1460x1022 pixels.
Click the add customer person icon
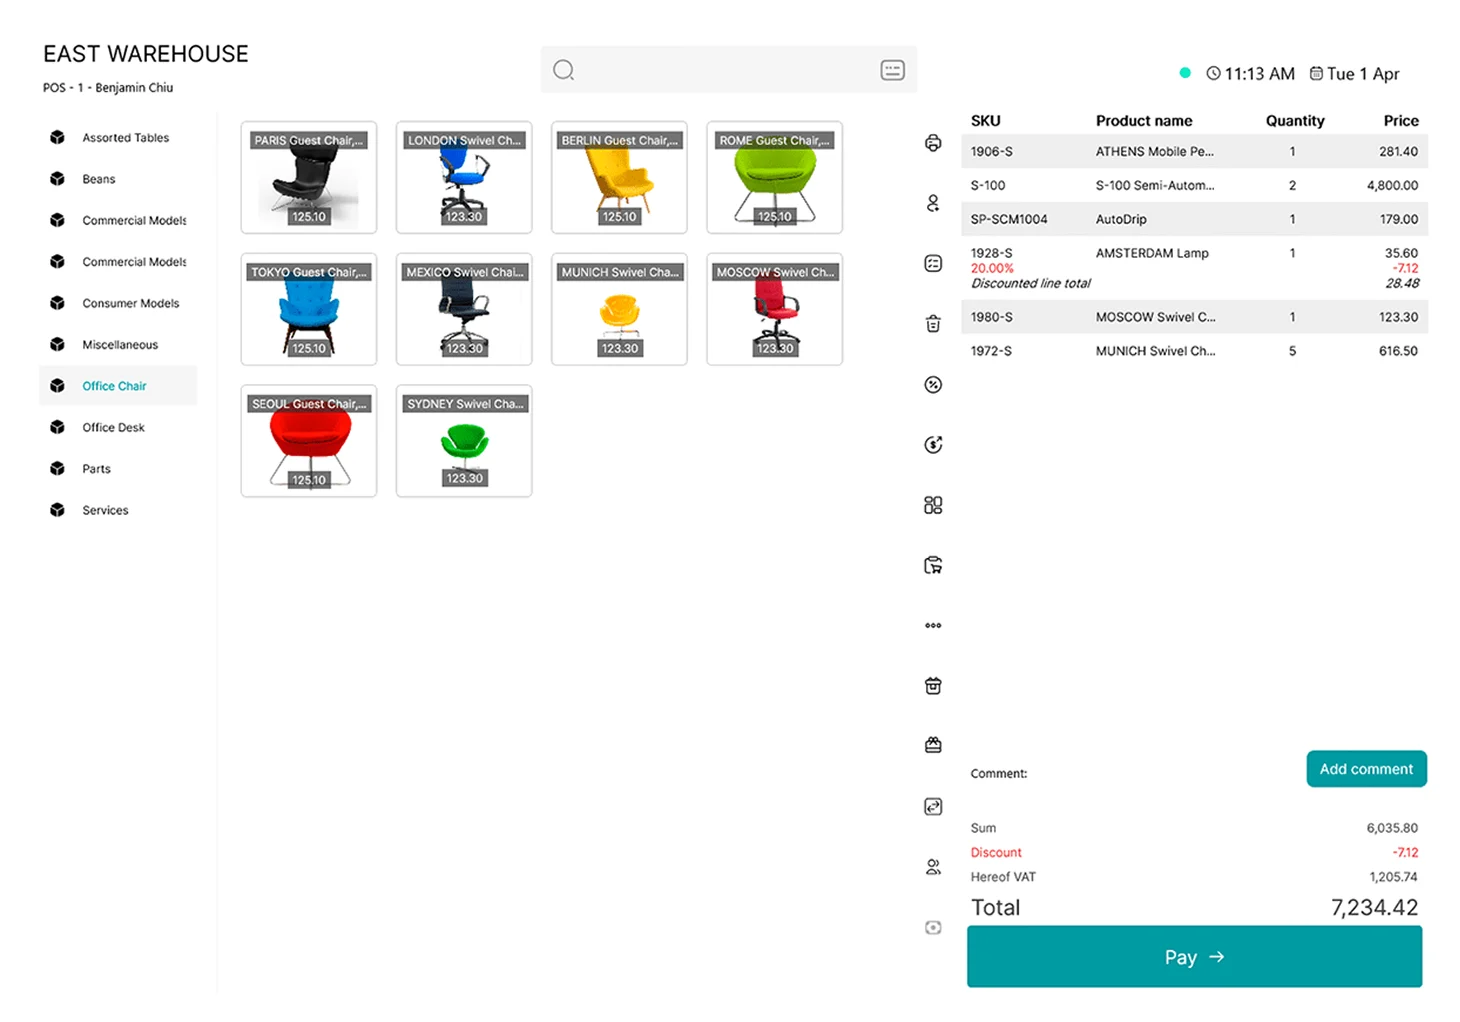click(x=933, y=203)
